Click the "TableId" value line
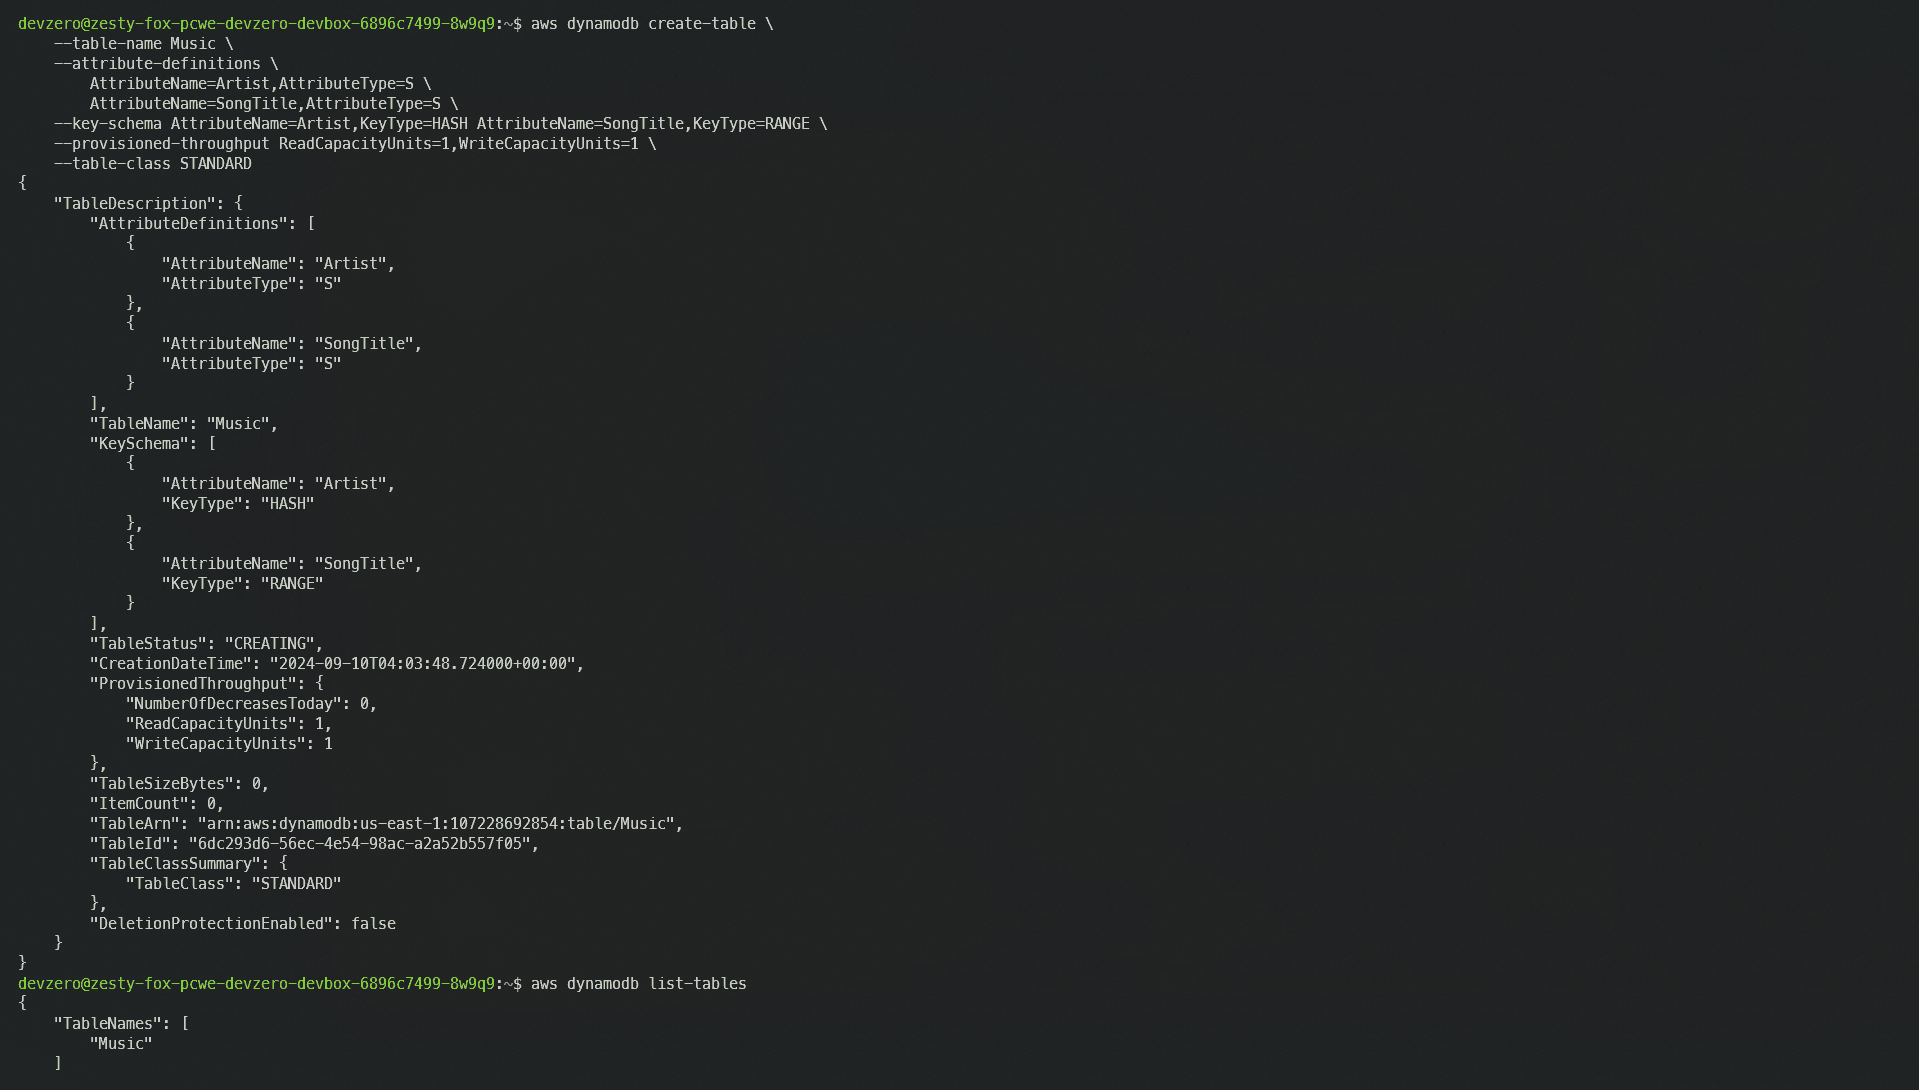The image size is (1919, 1090). (x=314, y=844)
